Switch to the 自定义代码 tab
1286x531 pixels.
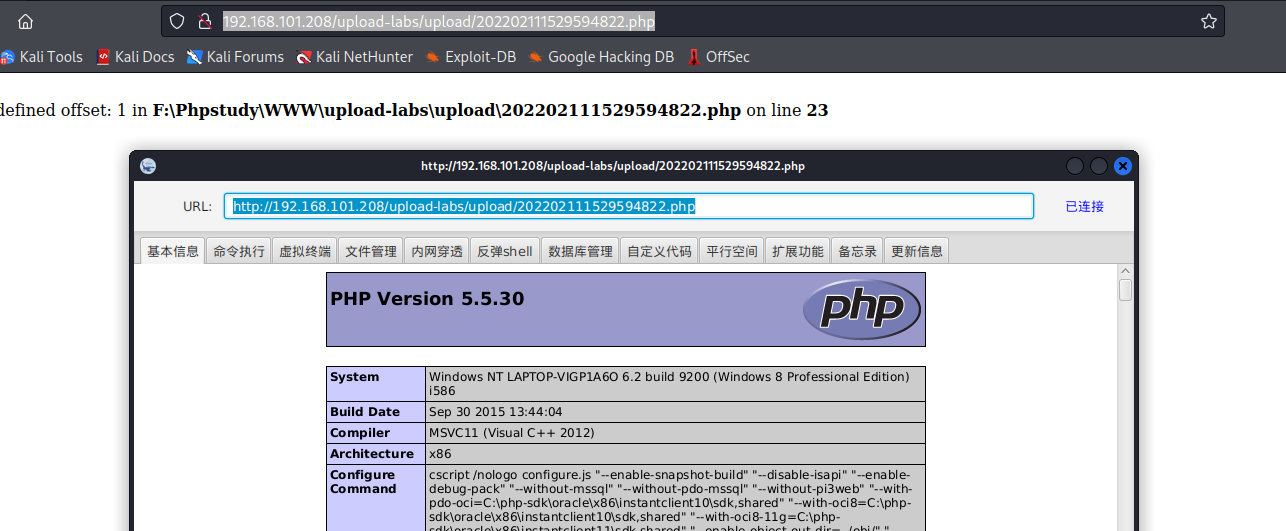click(x=660, y=251)
